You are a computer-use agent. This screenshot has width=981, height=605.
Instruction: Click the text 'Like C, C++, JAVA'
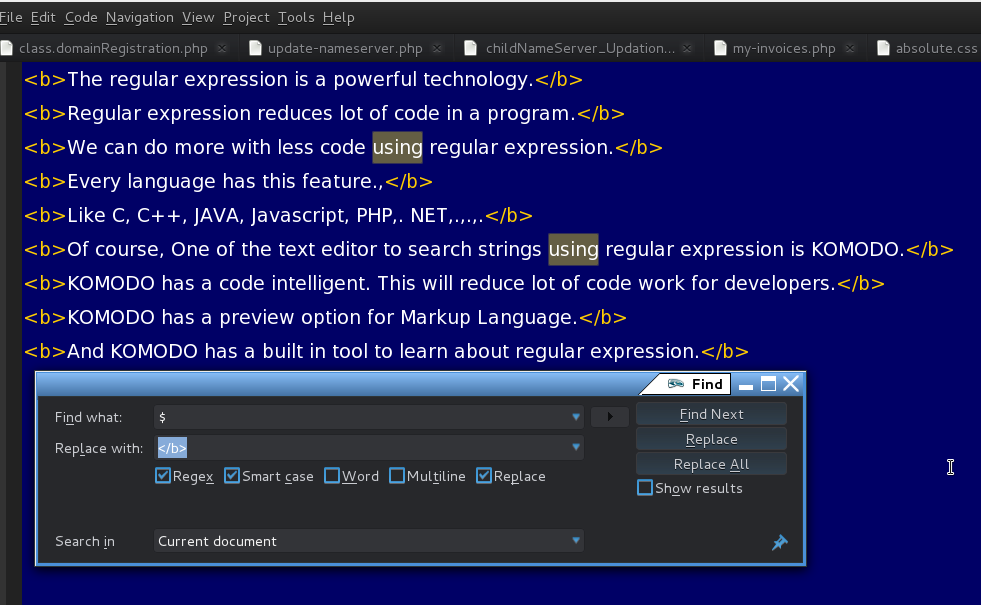(x=154, y=215)
